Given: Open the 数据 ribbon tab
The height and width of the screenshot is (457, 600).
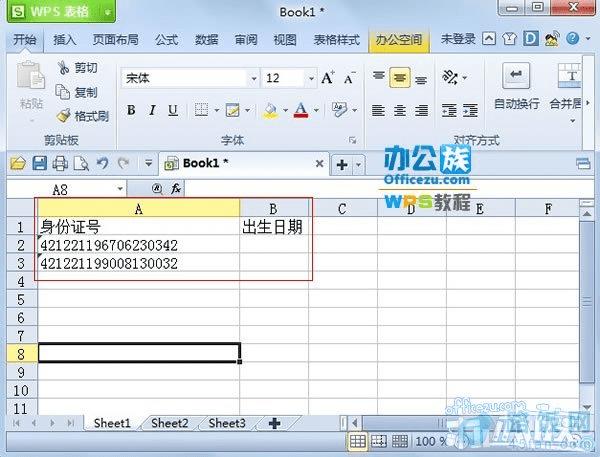Looking at the screenshot, I should (206, 39).
